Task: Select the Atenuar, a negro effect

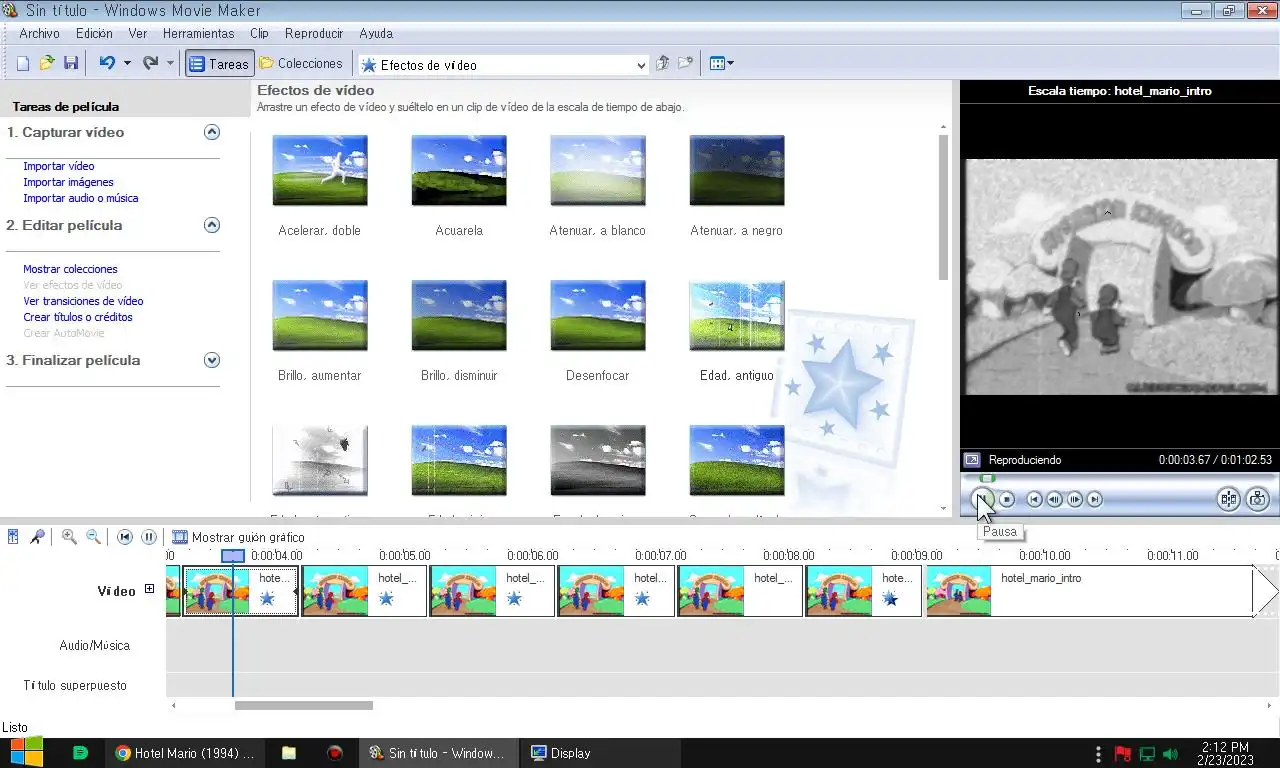Action: tap(737, 171)
